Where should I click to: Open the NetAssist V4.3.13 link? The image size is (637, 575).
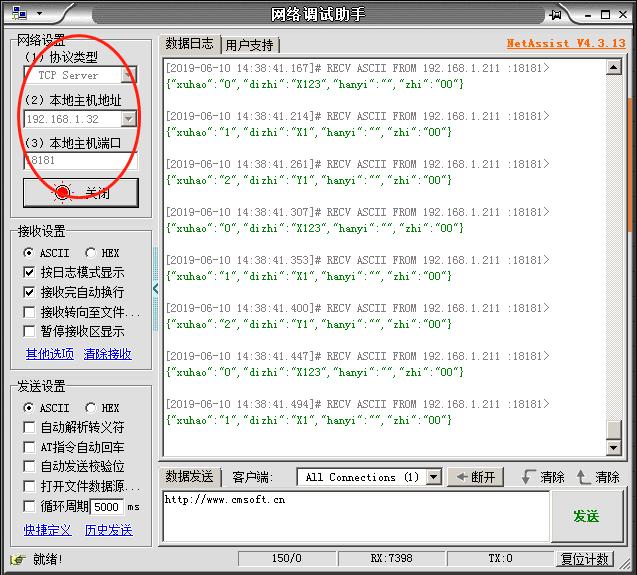pos(566,43)
